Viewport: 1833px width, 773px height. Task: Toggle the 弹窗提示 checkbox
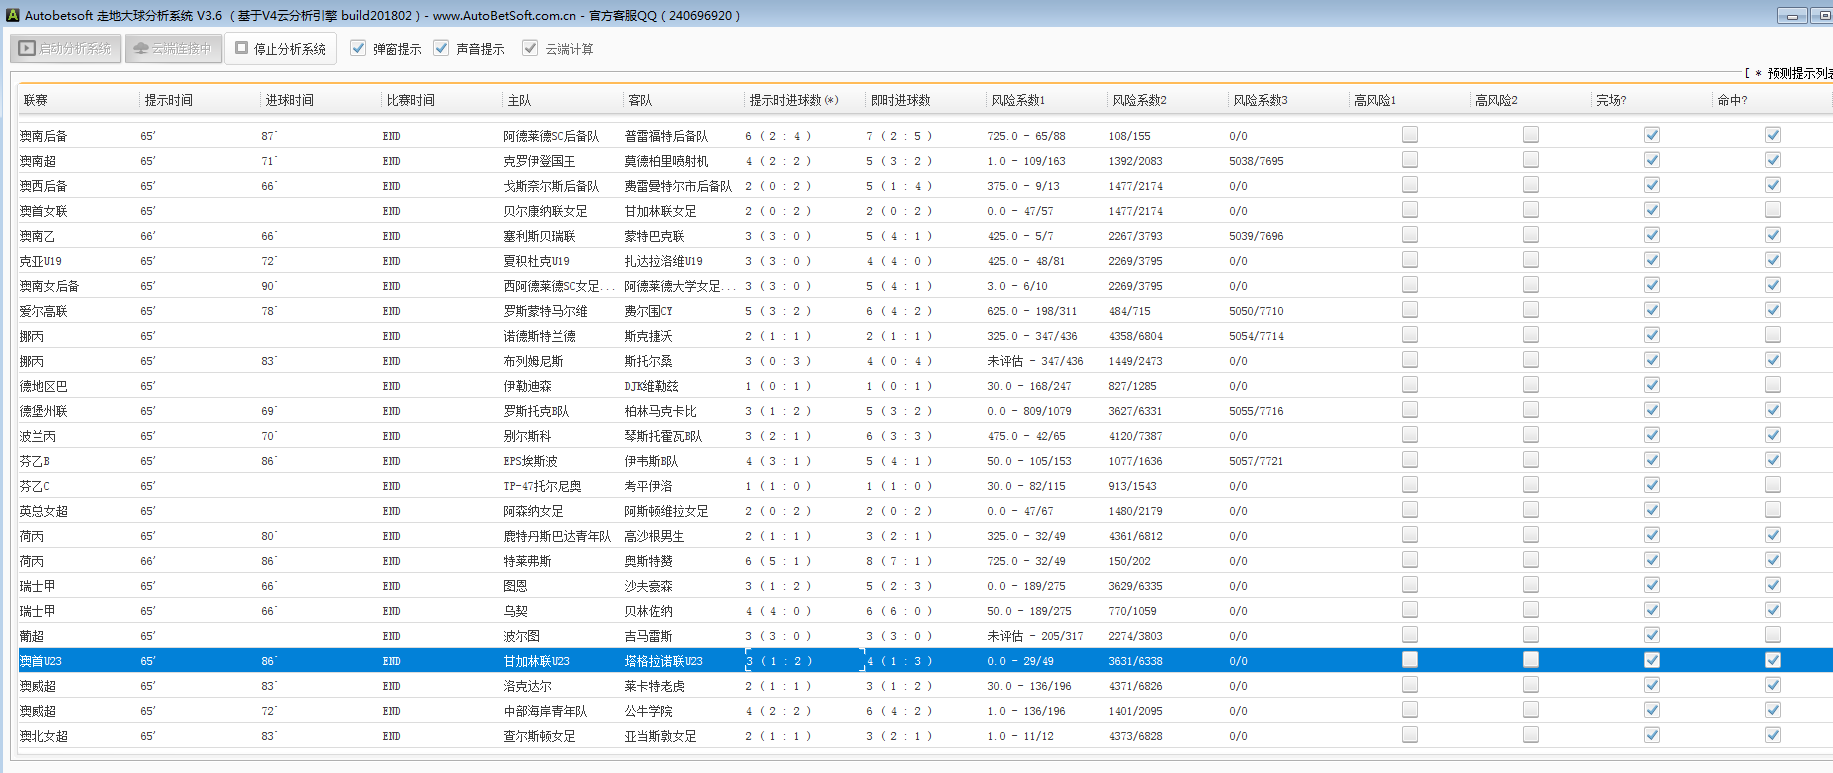pos(358,48)
